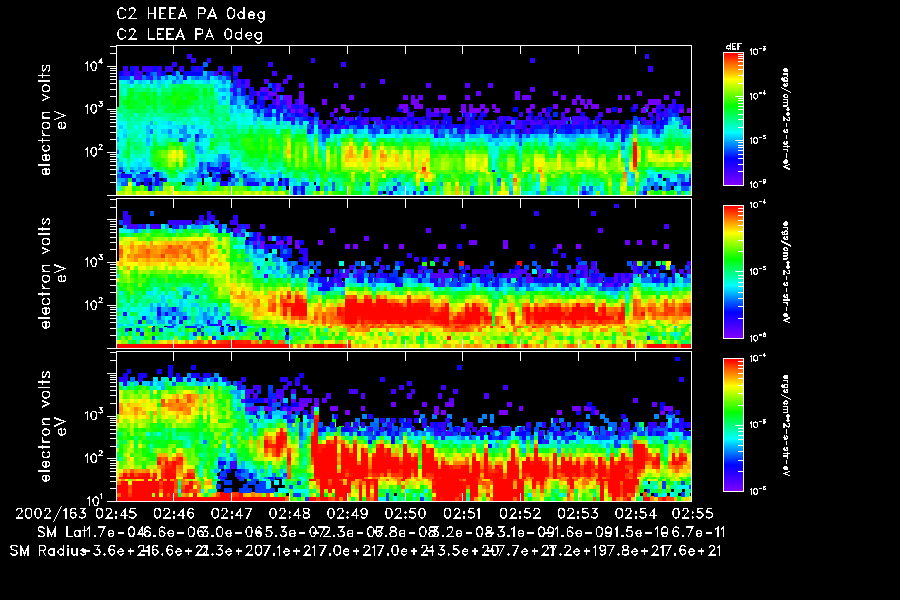Click the 10^3 tick label on the middle panel
This screenshot has width=900, height=600.
[x=94, y=262]
